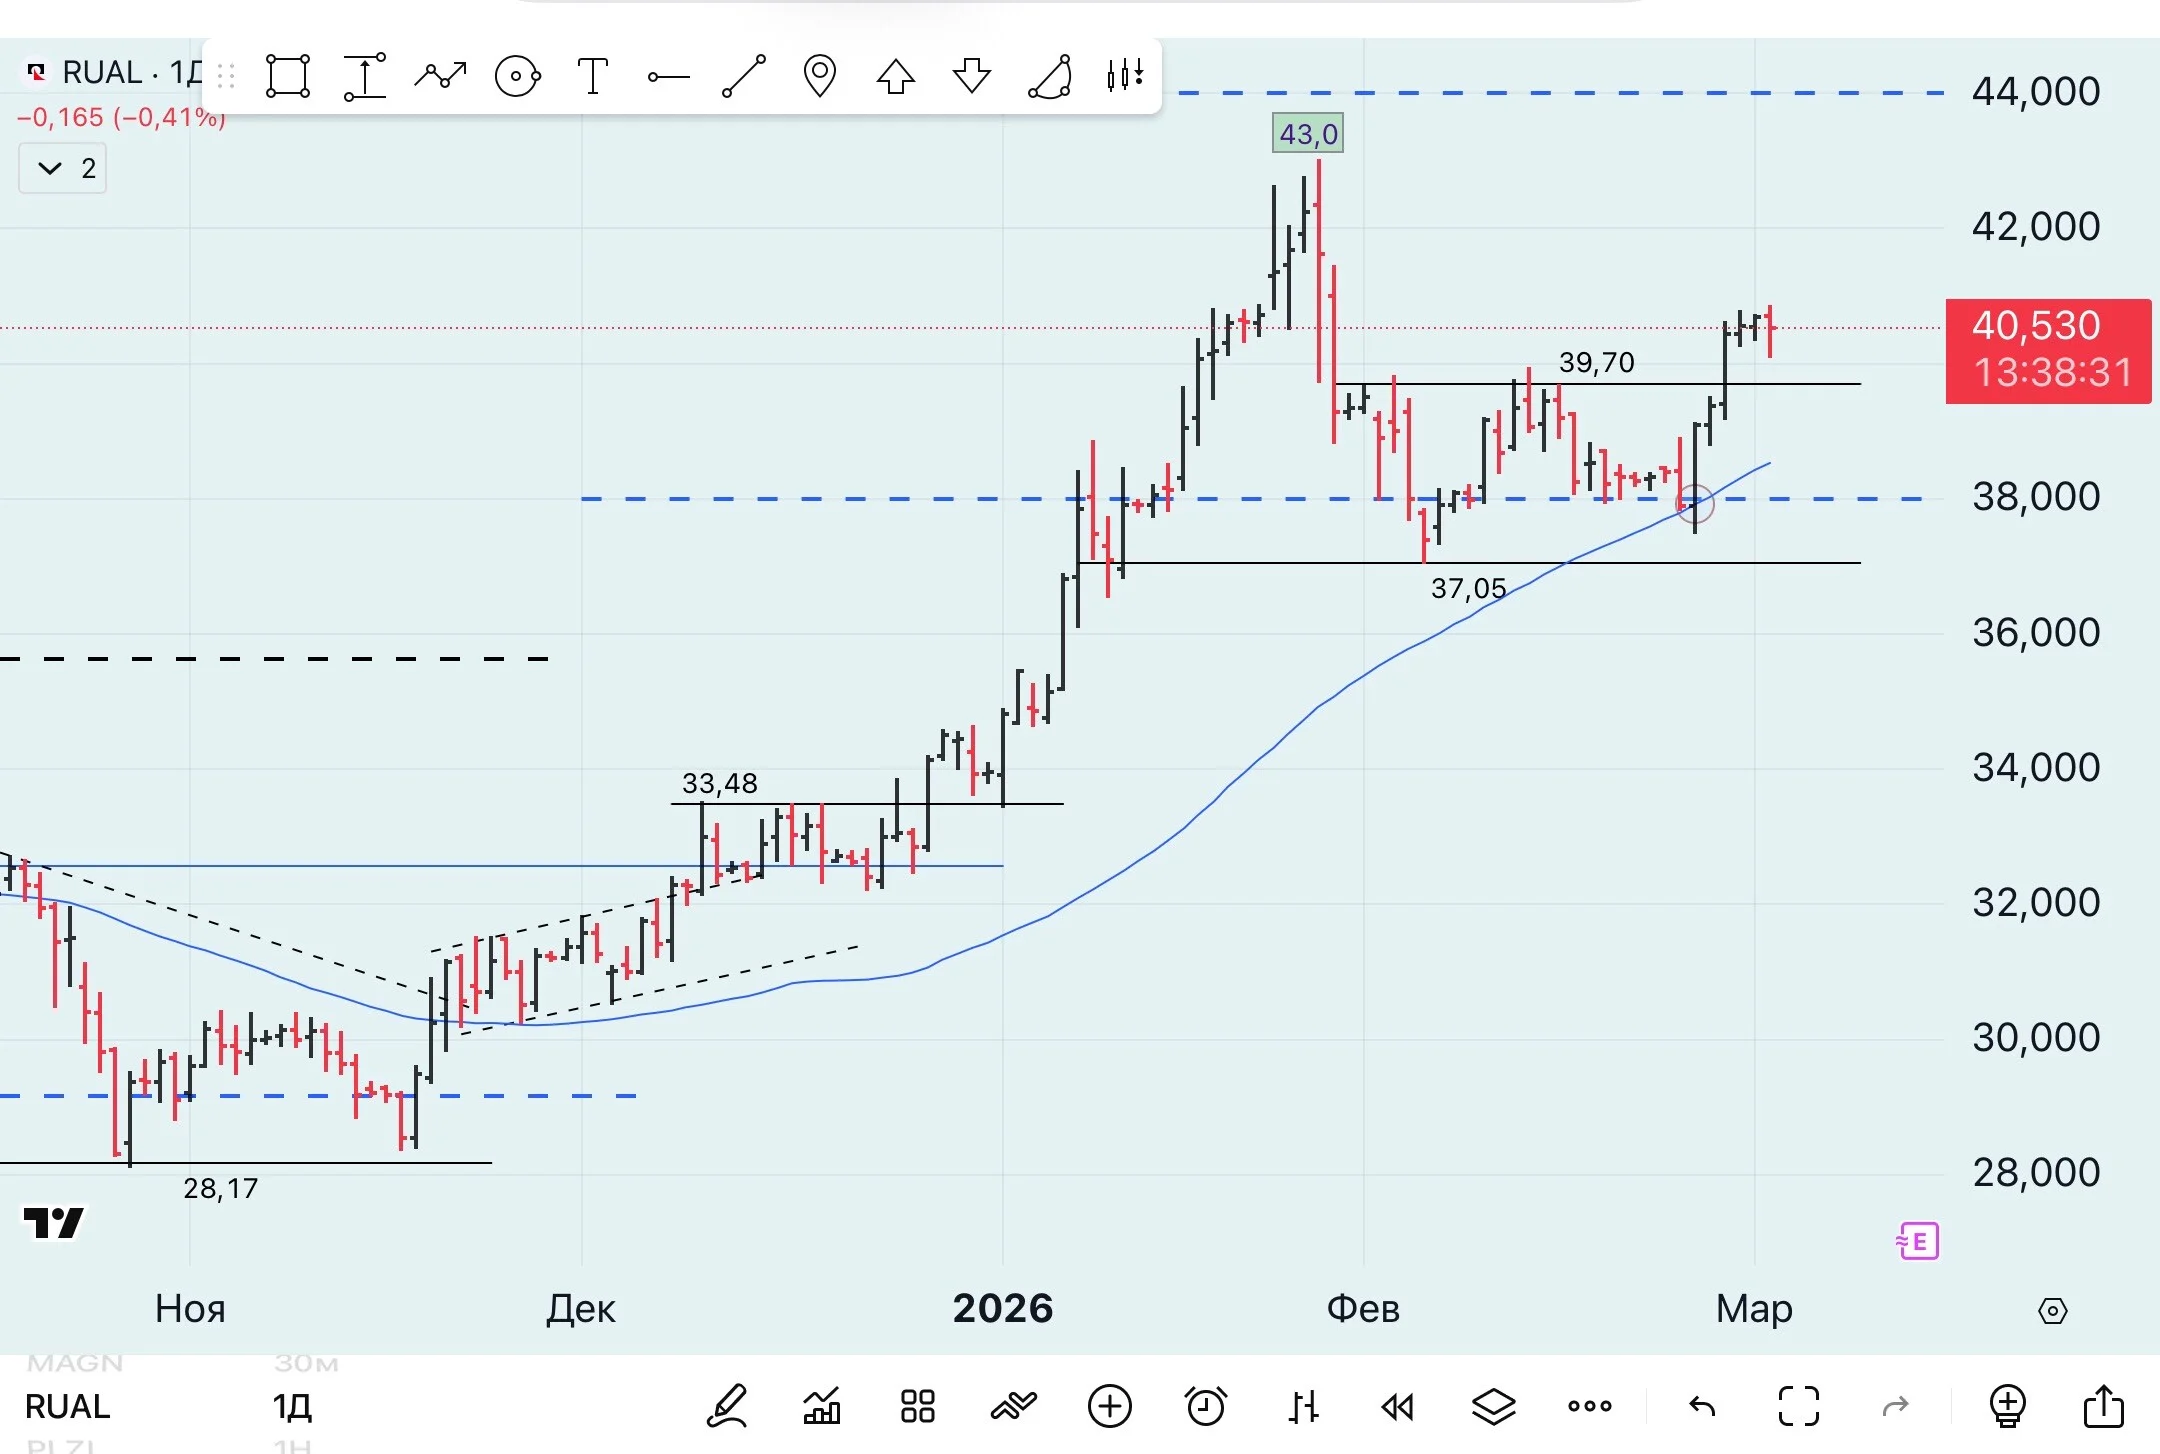
Task: Create a price alert with the clock icon
Action: coord(1206,1406)
